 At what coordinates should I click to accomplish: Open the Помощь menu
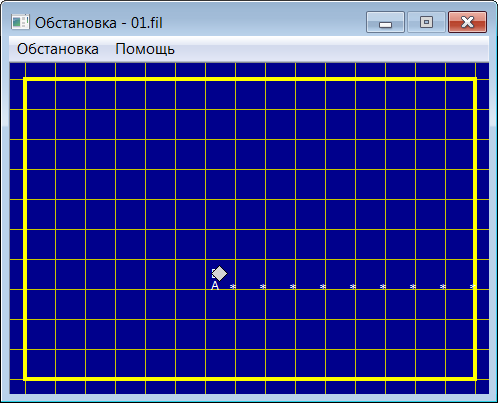click(x=145, y=49)
